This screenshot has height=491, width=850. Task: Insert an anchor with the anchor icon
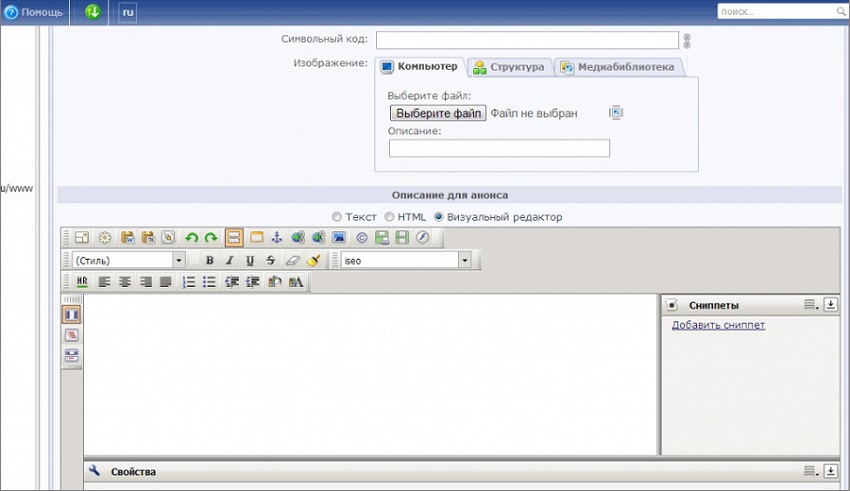coord(277,237)
